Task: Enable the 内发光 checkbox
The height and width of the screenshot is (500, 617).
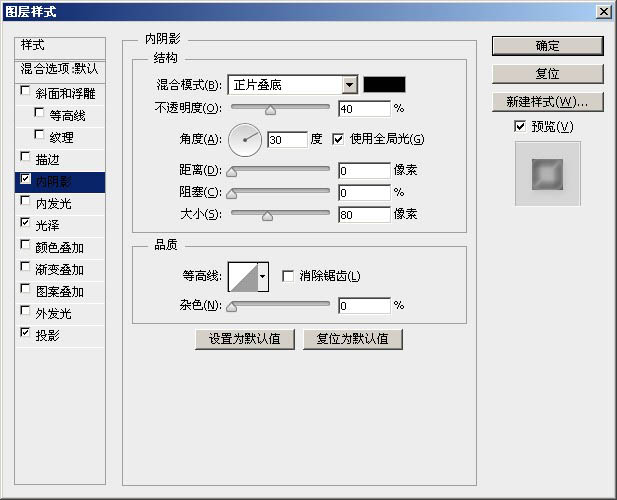Action: [25, 201]
